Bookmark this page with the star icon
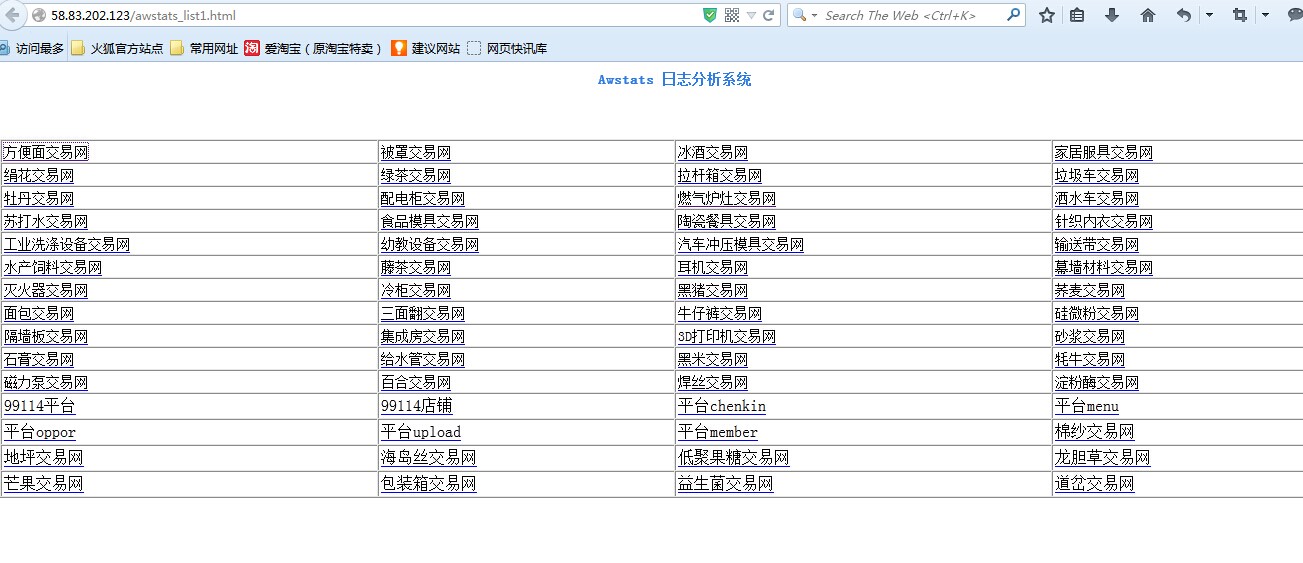The width and height of the screenshot is (1303, 563). point(1047,15)
